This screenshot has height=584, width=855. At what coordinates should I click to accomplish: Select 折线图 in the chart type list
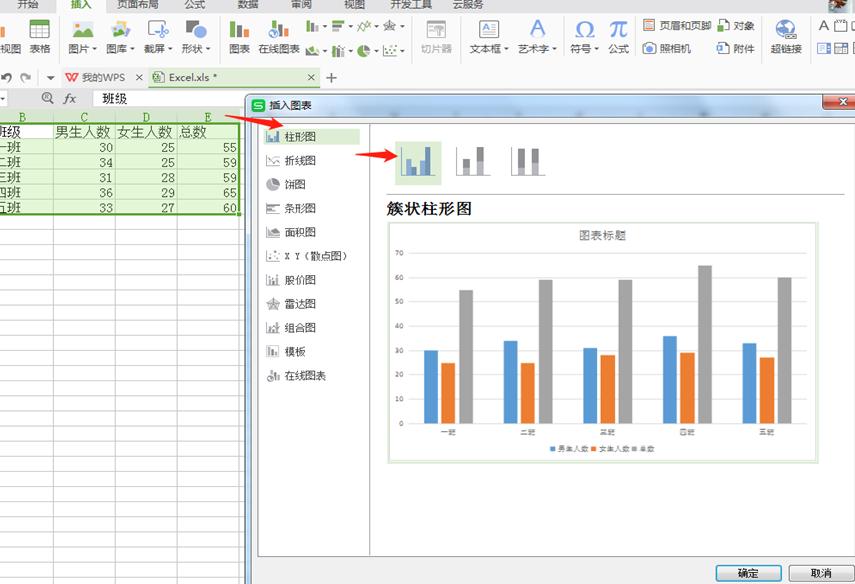292,159
